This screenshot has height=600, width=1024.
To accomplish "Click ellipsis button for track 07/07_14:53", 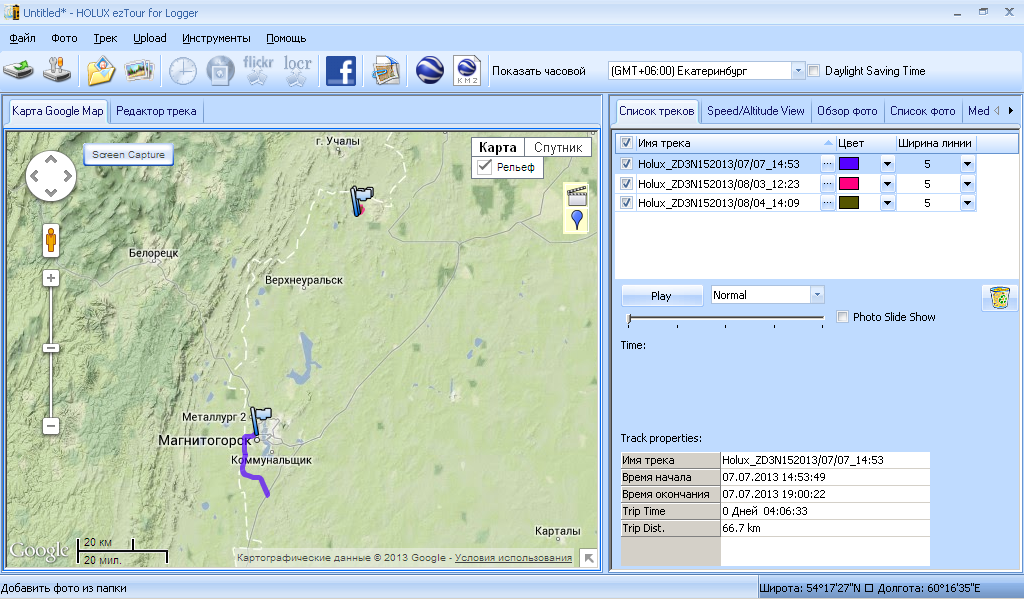I will (x=827, y=164).
